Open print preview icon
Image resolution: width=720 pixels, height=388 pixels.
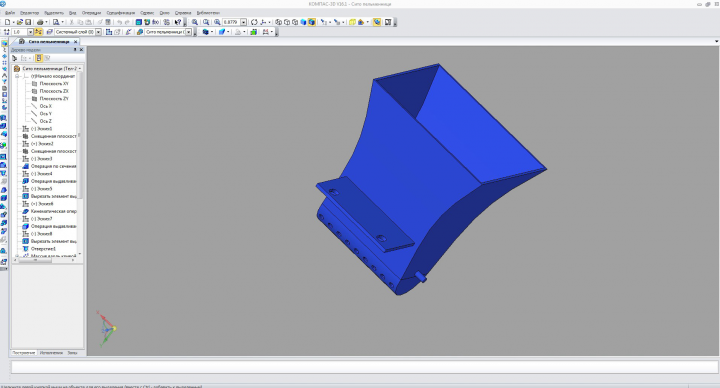56,22
